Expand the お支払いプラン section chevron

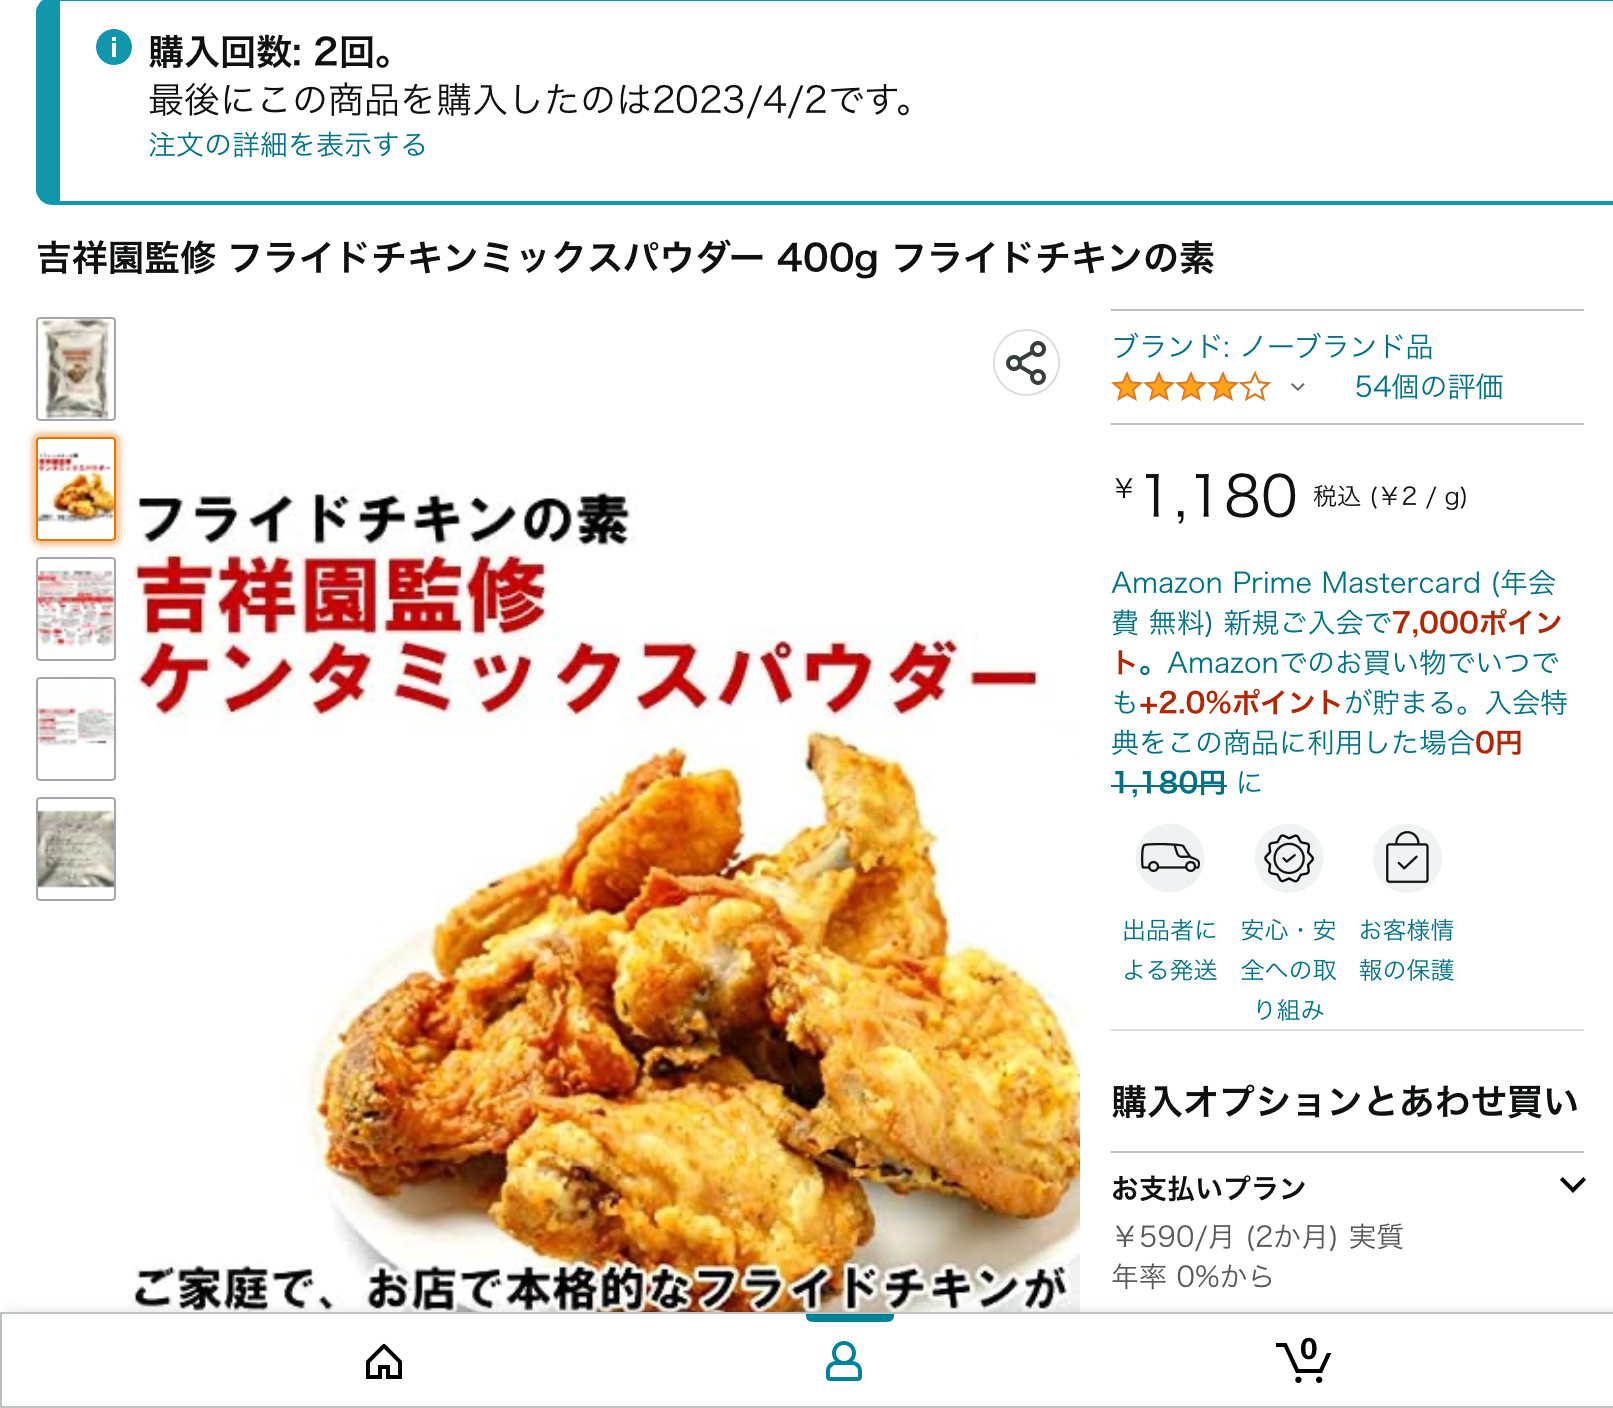pos(1572,1185)
